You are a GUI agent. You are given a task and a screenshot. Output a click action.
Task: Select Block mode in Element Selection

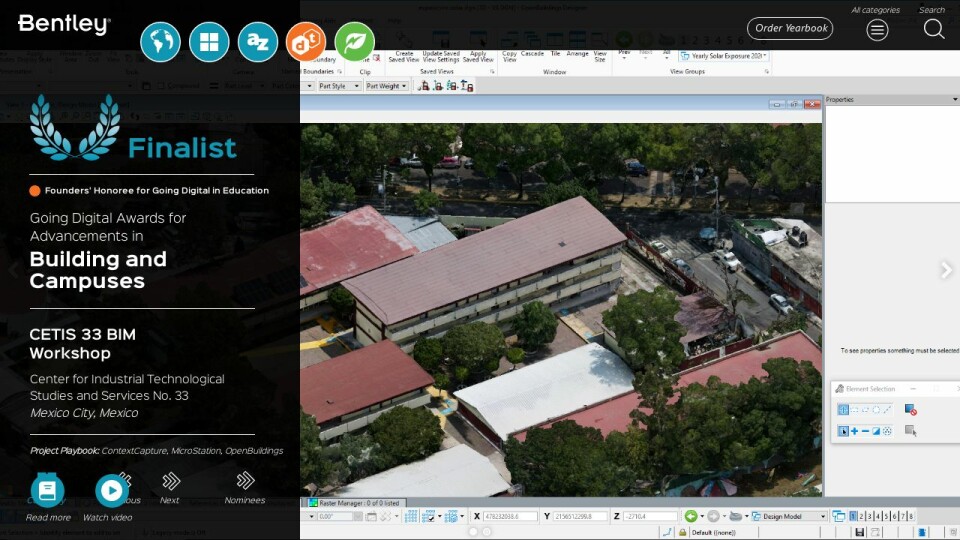pos(855,410)
